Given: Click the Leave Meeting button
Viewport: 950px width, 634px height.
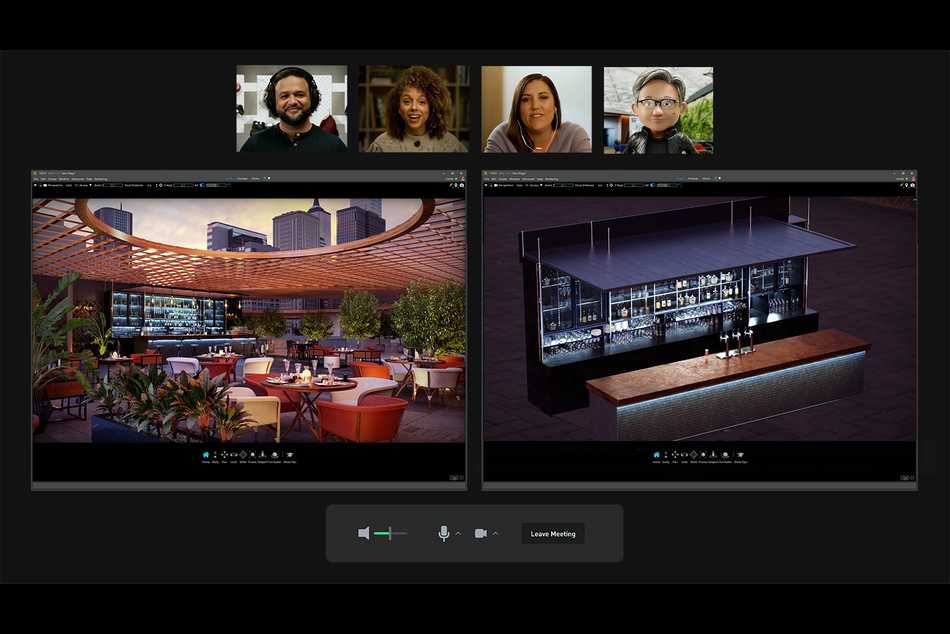Looking at the screenshot, I should click(553, 534).
